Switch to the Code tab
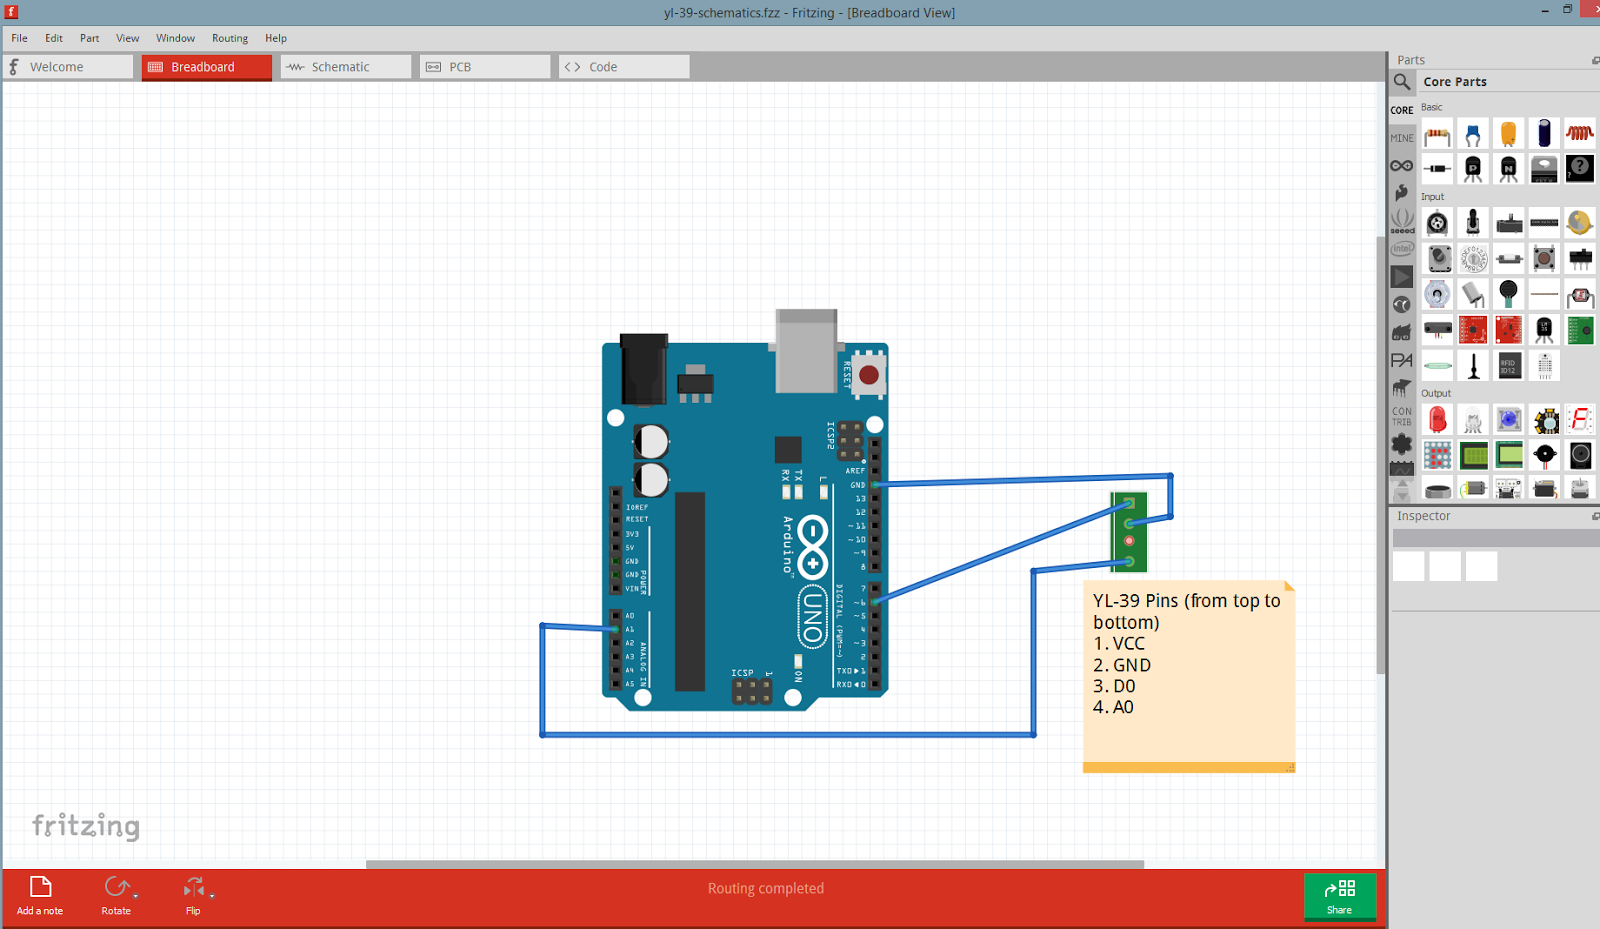 click(x=624, y=67)
